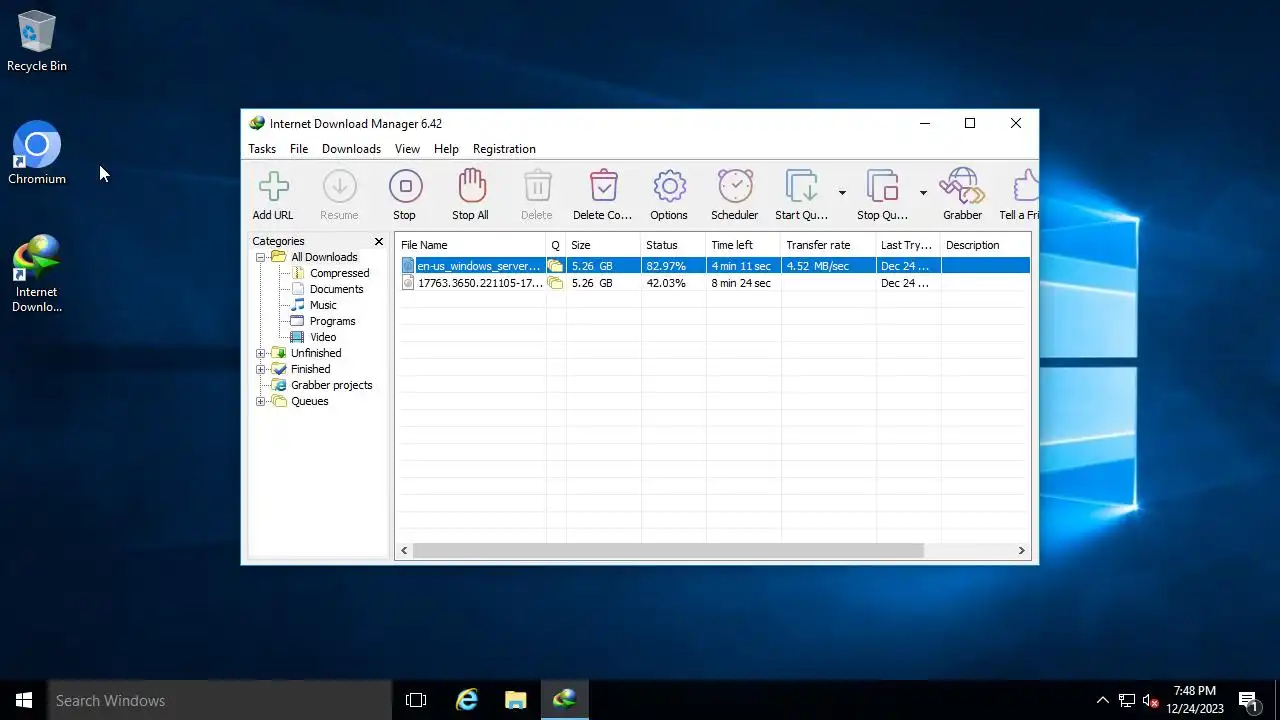Viewport: 1280px width, 720px height.
Task: Click horizontal scrollbar left arrow
Action: [x=405, y=550]
